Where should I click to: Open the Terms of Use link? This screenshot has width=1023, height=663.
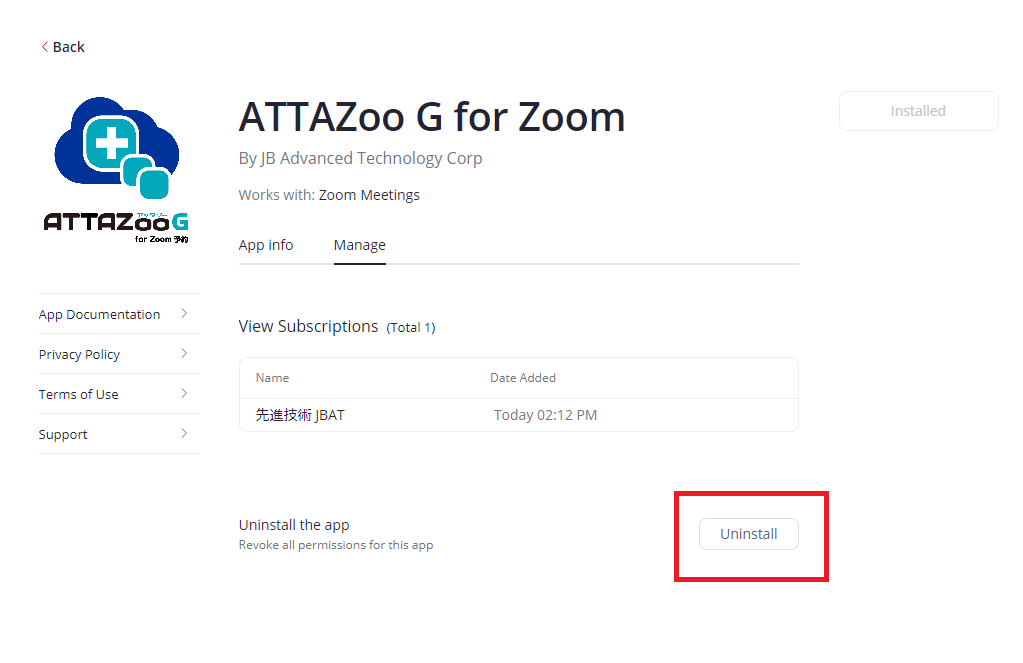click(x=78, y=394)
